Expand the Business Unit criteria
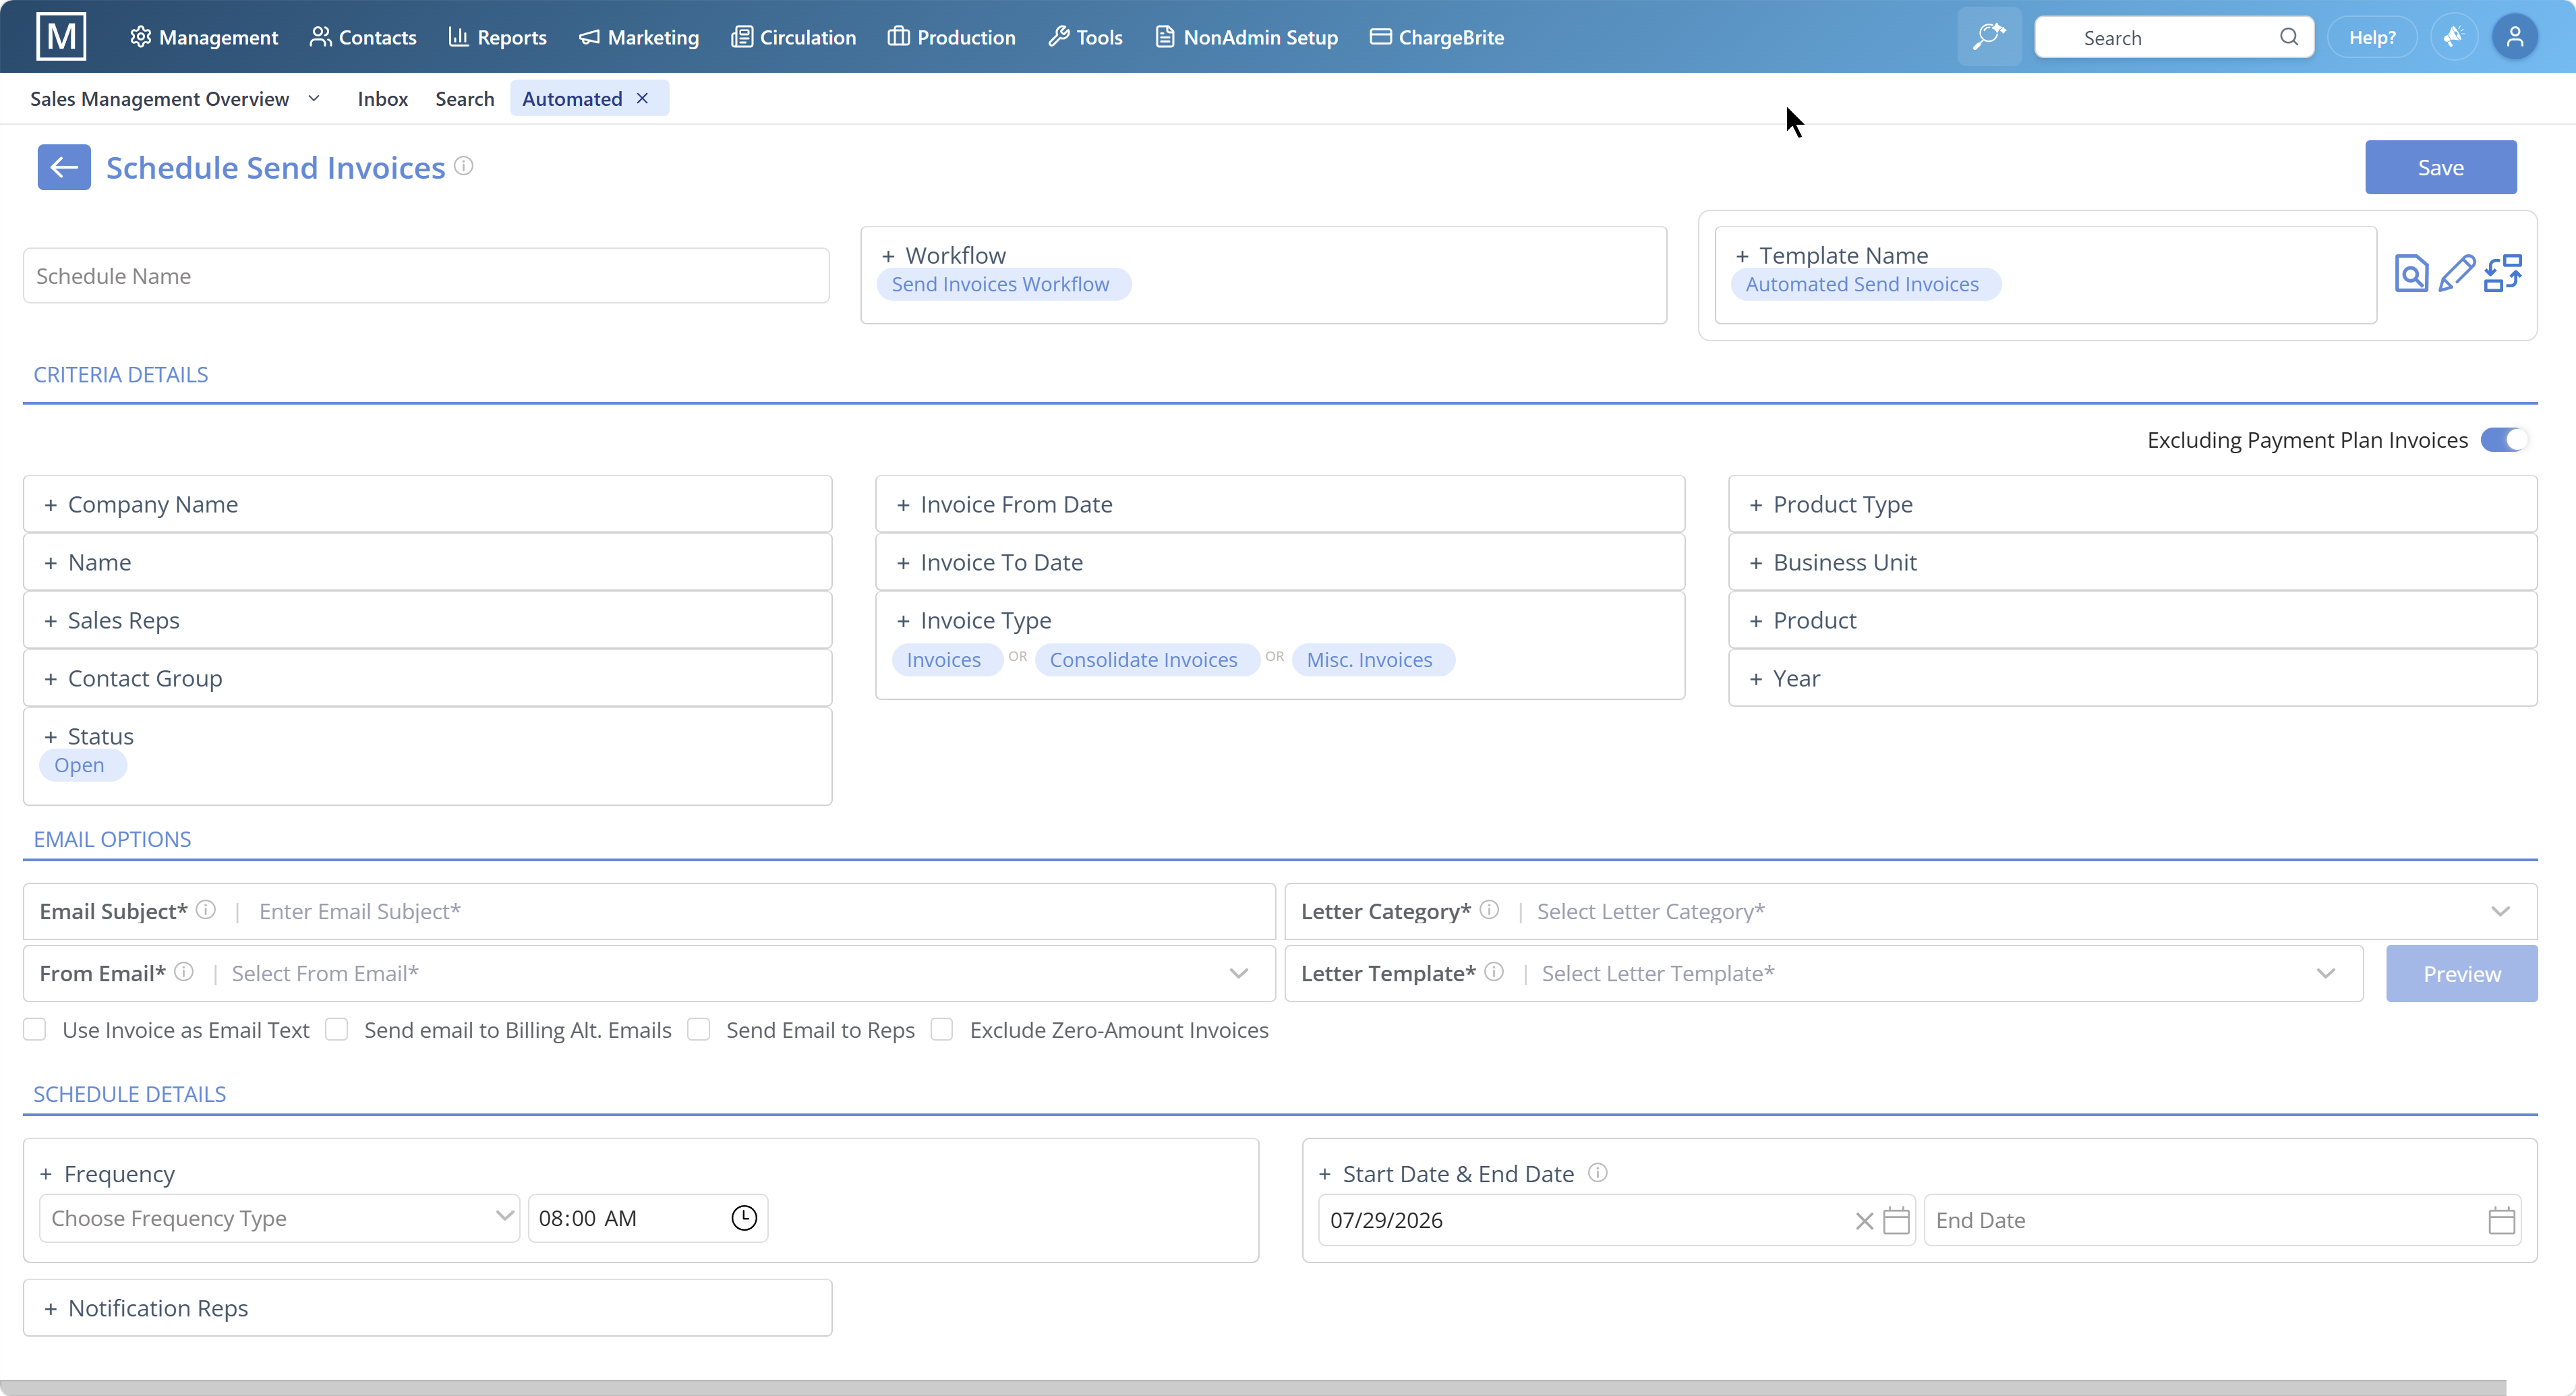The width and height of the screenshot is (2576, 1396). click(2133, 562)
